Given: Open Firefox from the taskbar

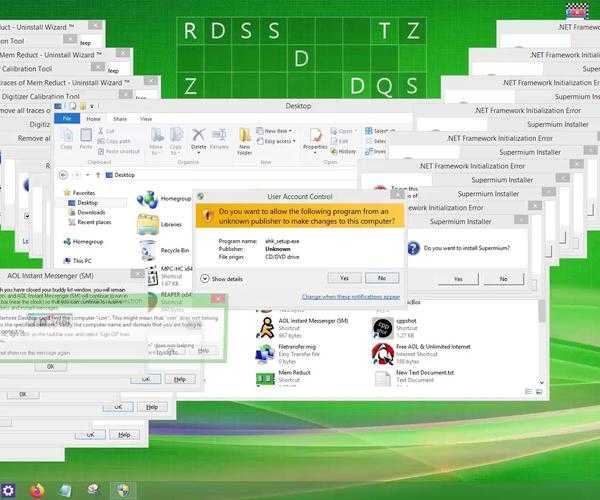Looking at the screenshot, I should point(37,490).
